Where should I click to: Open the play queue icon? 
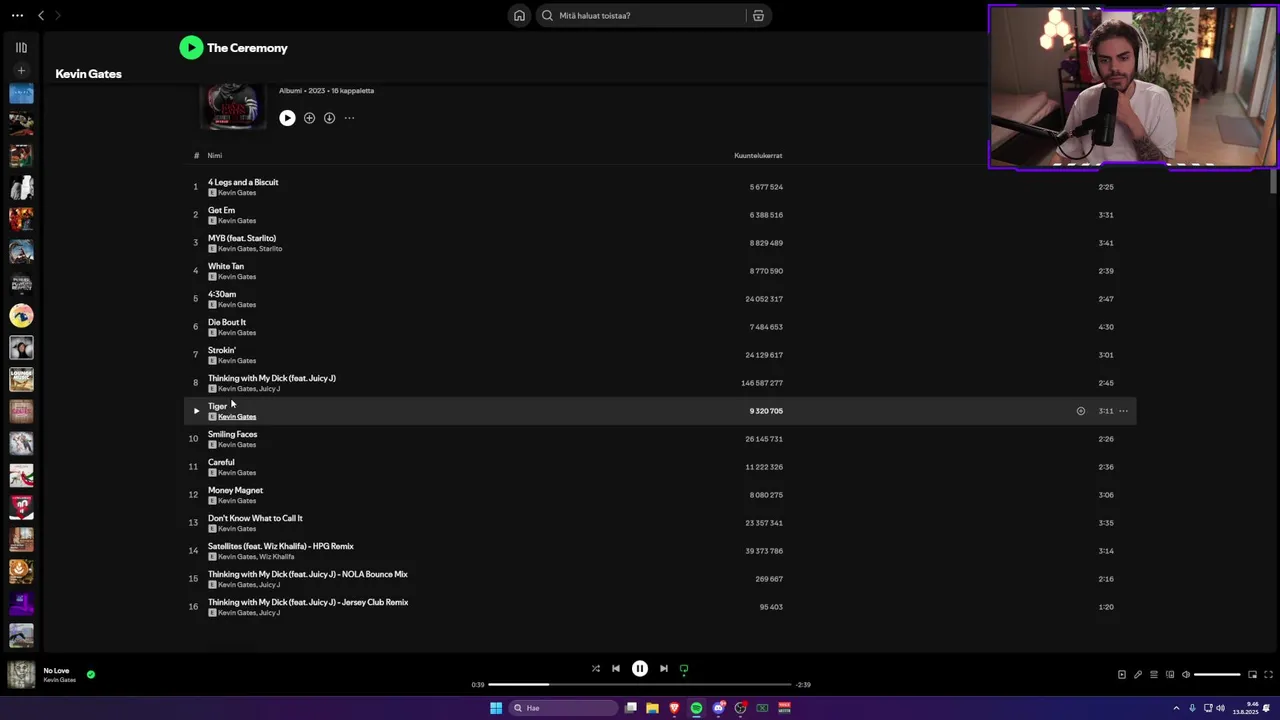[1153, 674]
